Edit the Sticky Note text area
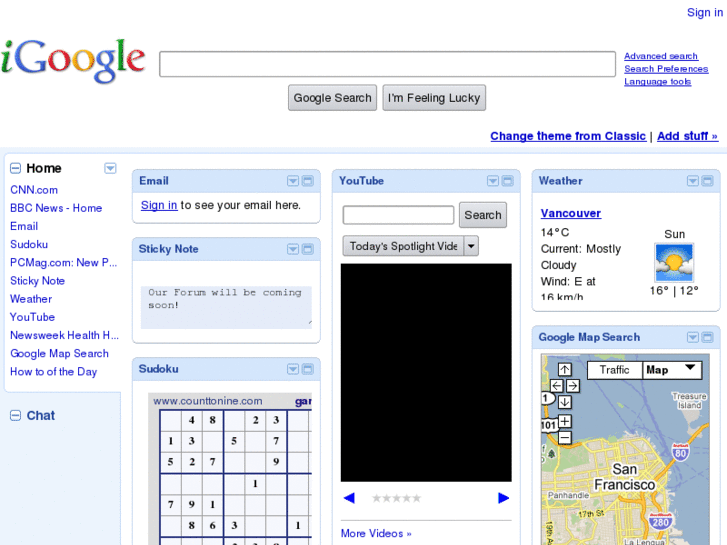Image resolution: width=727 pixels, height=545 pixels. tap(226, 306)
